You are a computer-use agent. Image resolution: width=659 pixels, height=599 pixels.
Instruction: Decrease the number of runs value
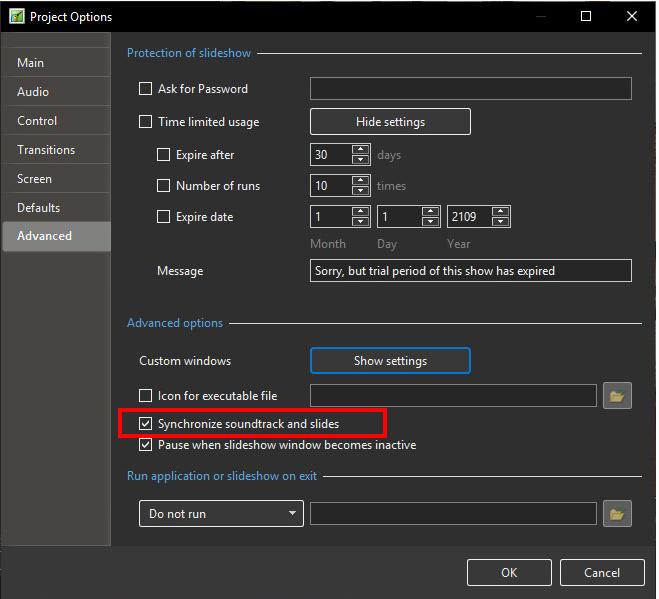click(360, 191)
